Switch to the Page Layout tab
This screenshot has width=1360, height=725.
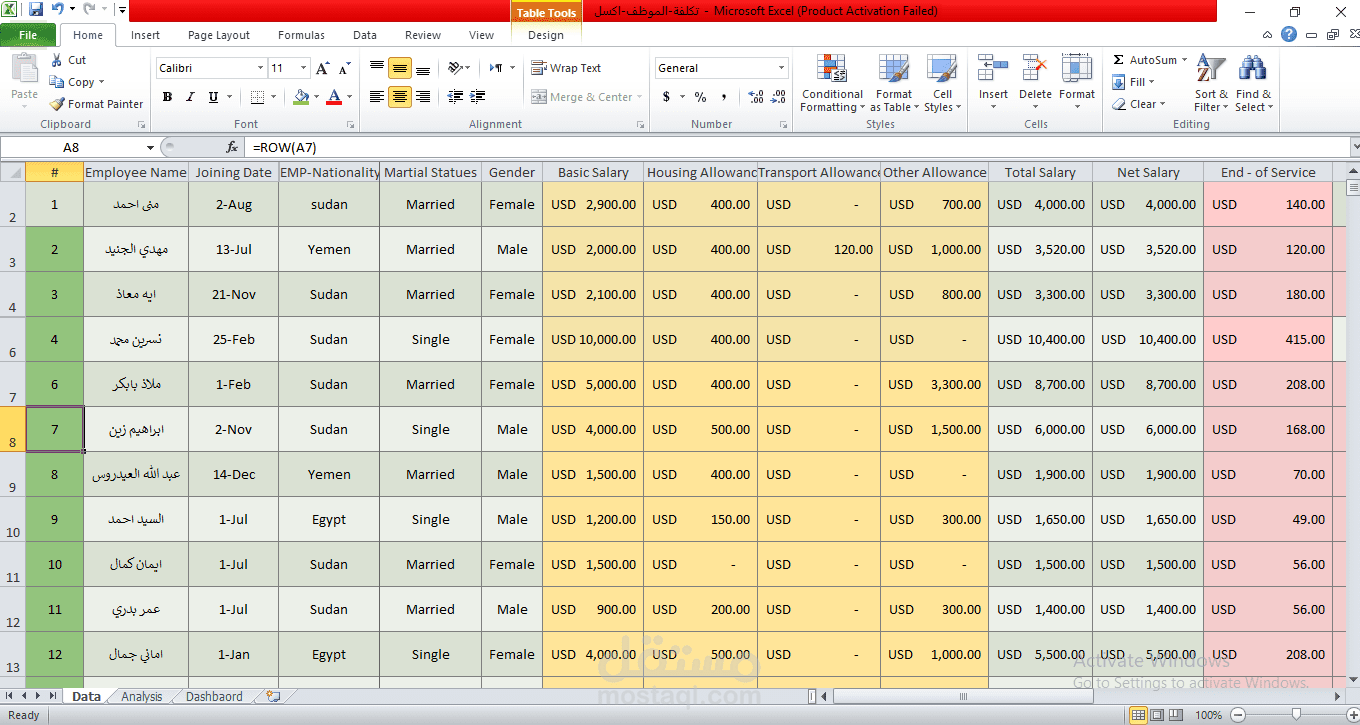coord(219,35)
